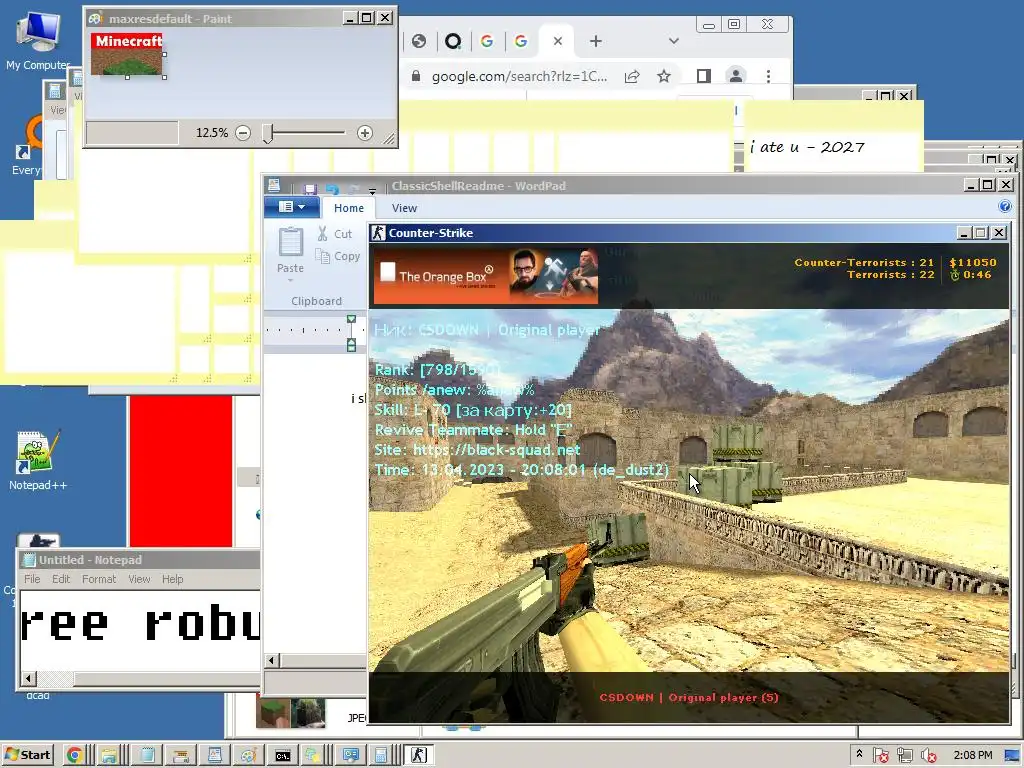Switch to Counter-Strike taskbar button
The width and height of the screenshot is (1024, 768).
pyautogui.click(x=419, y=755)
